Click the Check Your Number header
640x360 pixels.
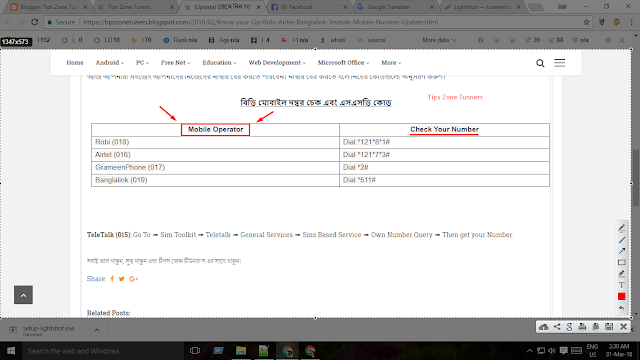[x=444, y=129]
